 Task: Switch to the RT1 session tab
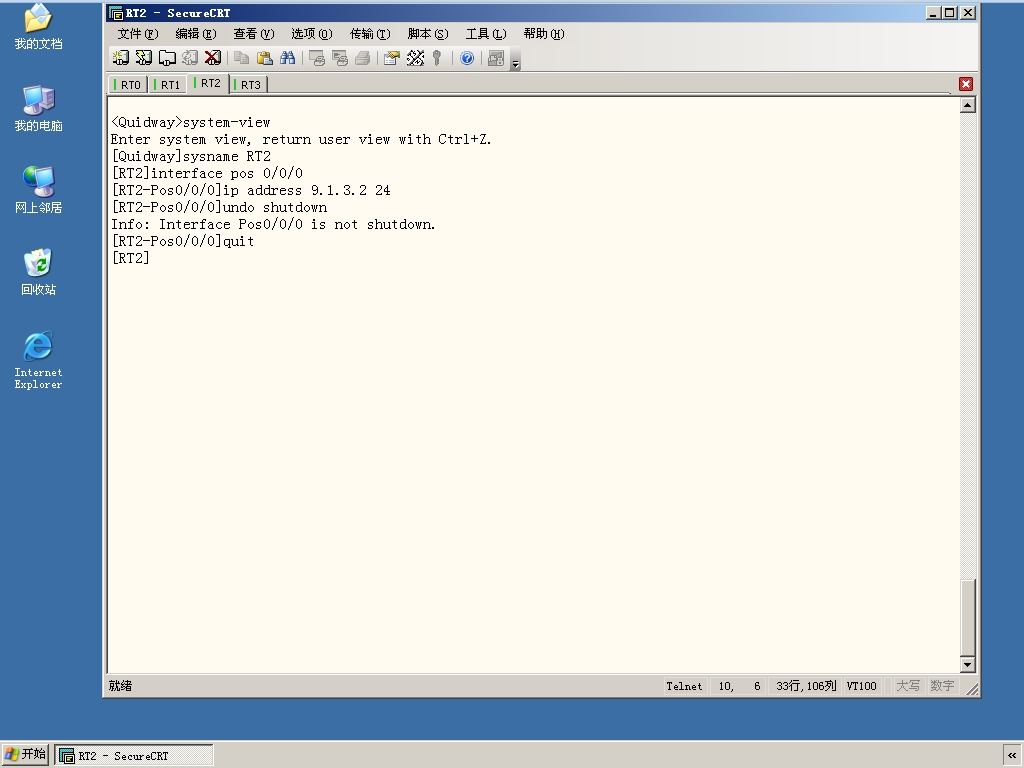168,85
